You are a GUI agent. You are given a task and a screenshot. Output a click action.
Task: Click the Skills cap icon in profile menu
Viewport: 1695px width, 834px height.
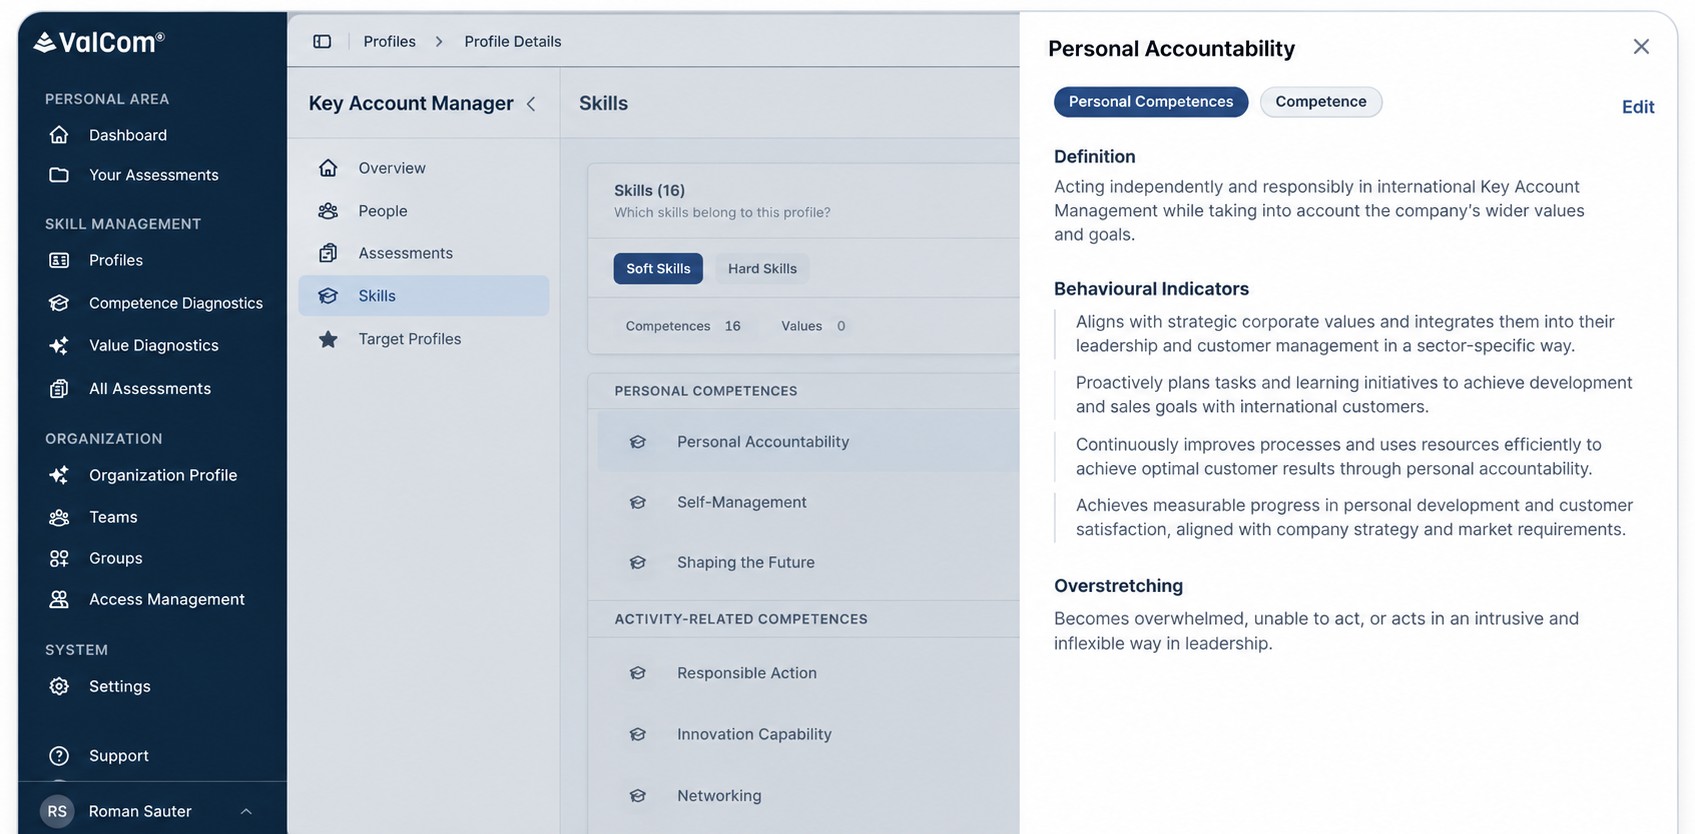click(328, 296)
